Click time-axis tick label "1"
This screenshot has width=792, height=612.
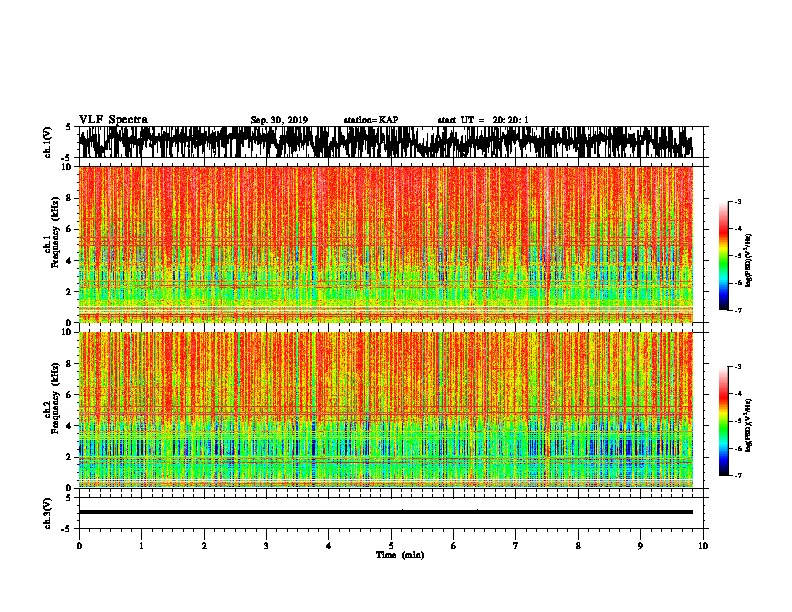point(141,546)
